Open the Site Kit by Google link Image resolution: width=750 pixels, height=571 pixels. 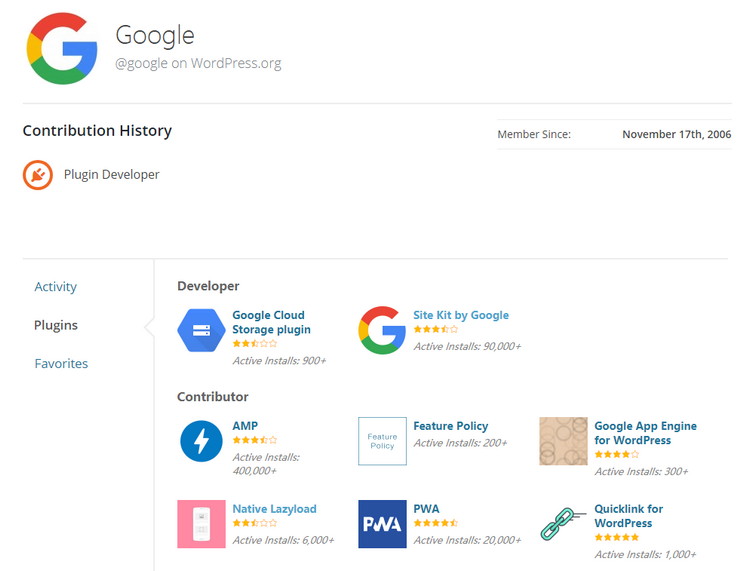[461, 315]
